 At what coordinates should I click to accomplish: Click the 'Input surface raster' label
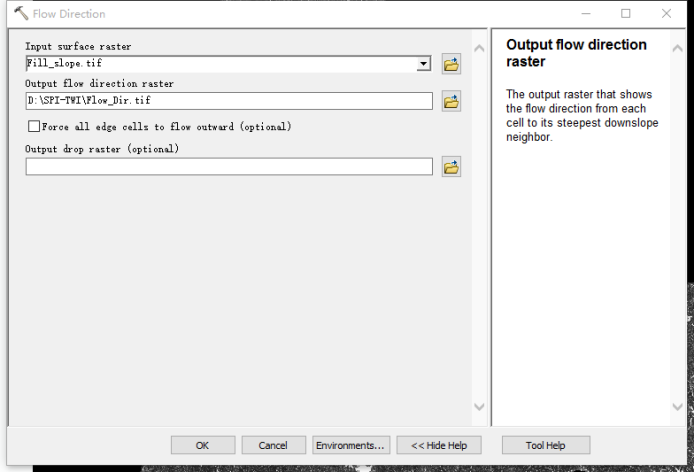78,46
